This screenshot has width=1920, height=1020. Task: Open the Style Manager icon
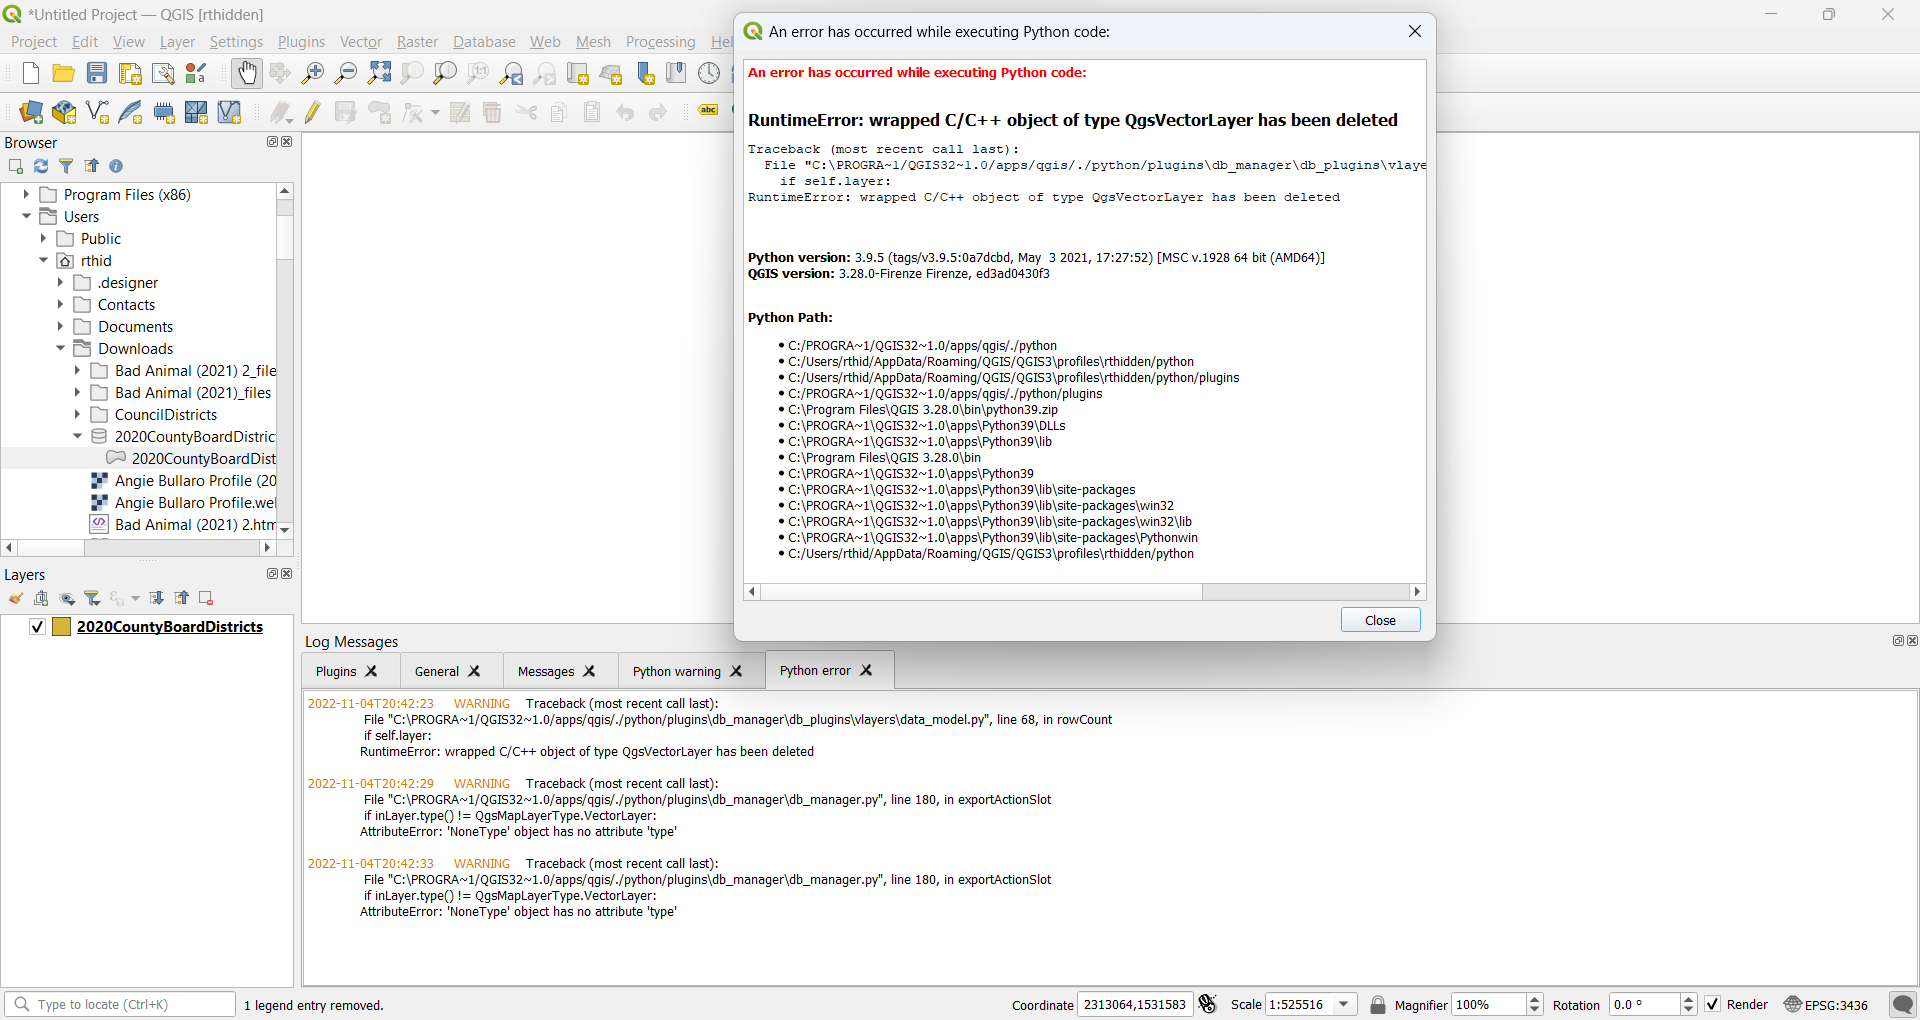pyautogui.click(x=196, y=73)
